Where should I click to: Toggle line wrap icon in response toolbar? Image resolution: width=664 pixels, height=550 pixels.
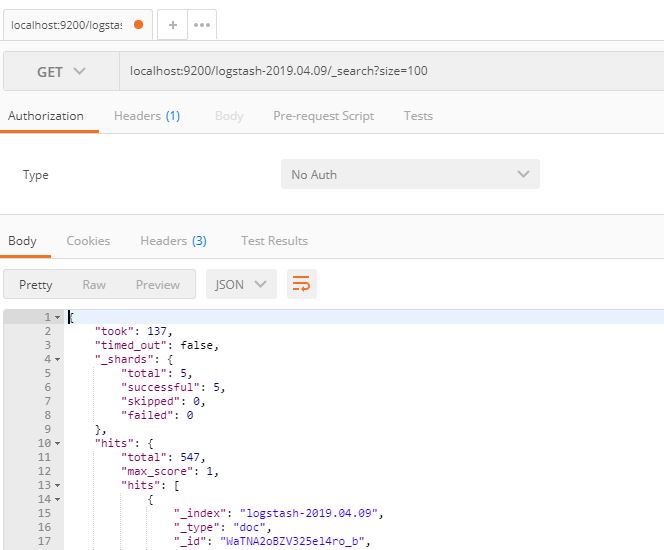point(302,284)
